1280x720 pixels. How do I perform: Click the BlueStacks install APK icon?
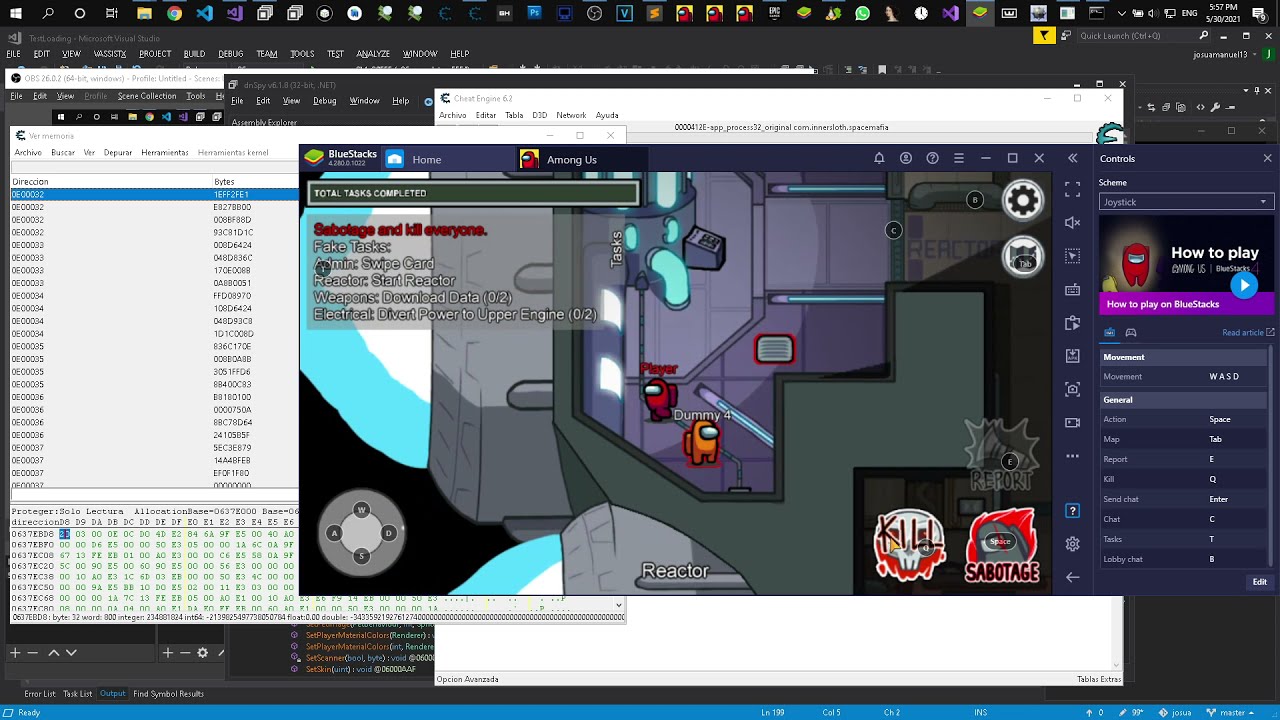point(1073,356)
